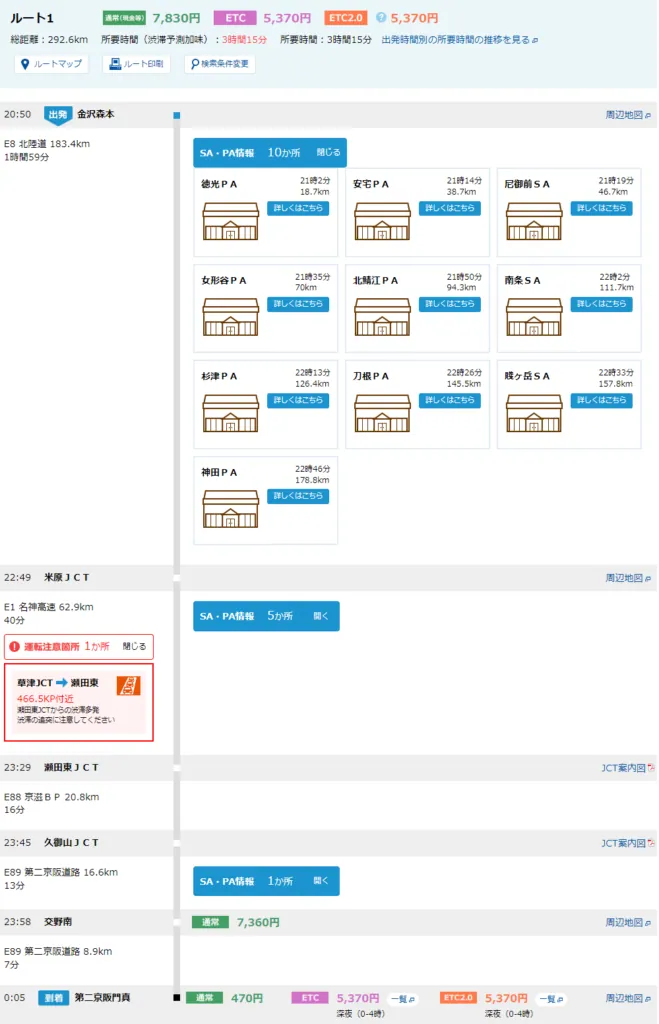Collapse the SA・PA情報 10か所 panel
659x1024 pixels.
tap(270, 153)
